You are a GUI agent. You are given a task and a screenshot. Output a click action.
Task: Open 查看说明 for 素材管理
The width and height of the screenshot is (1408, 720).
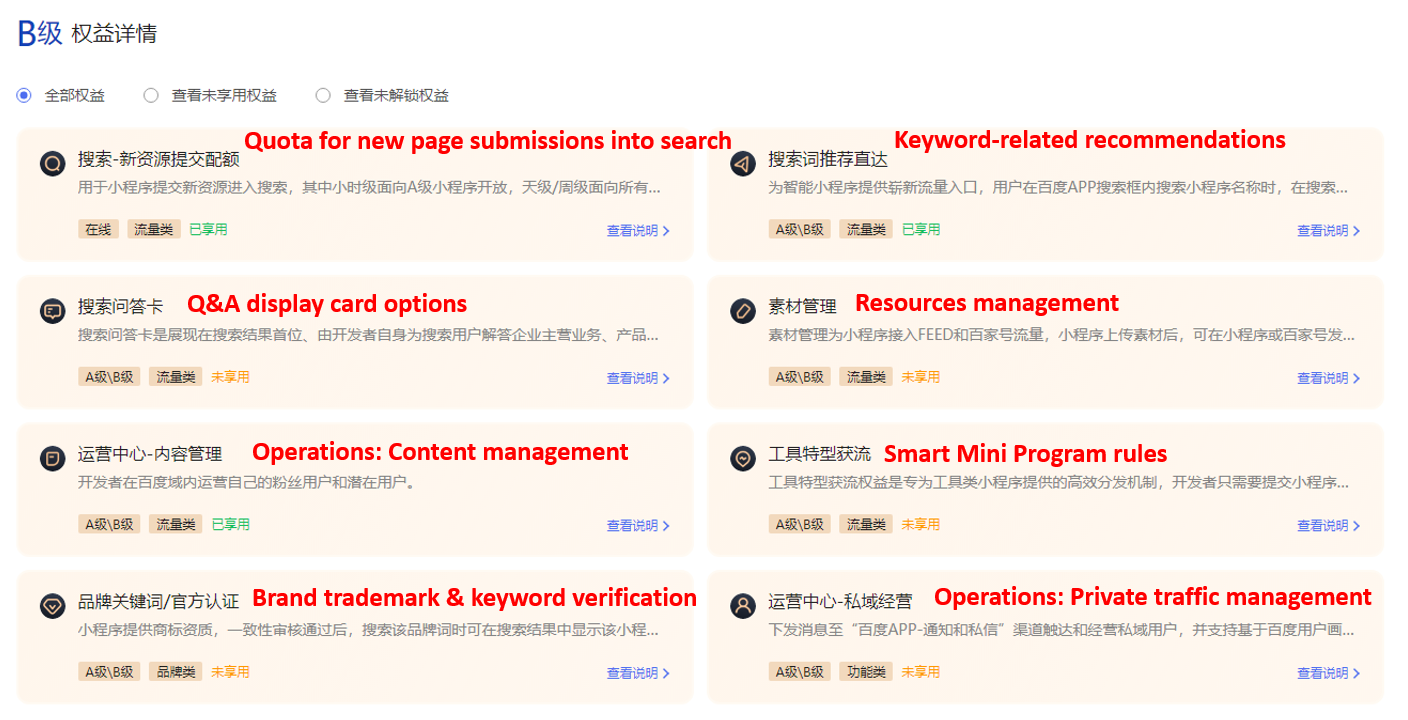(x=1329, y=378)
